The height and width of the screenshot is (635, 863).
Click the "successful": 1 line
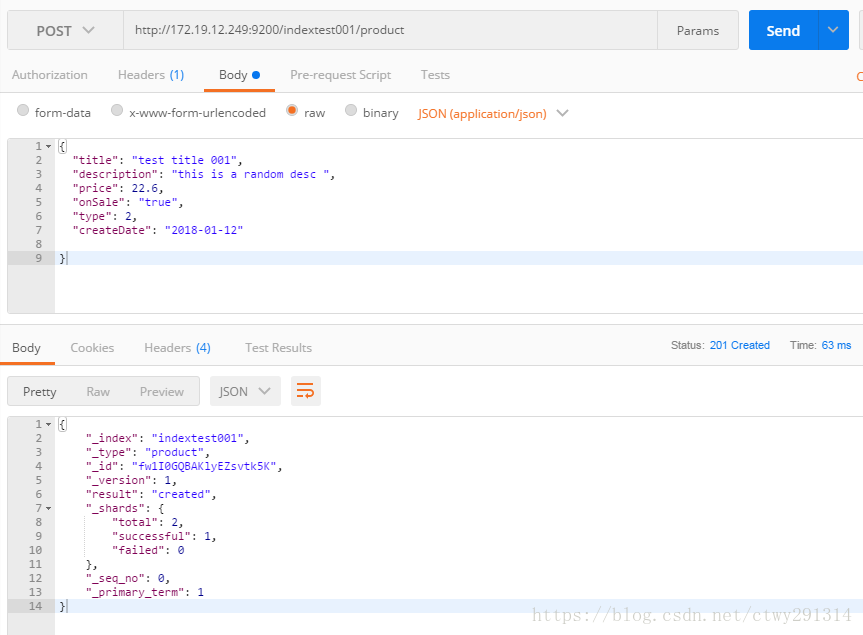coord(164,537)
